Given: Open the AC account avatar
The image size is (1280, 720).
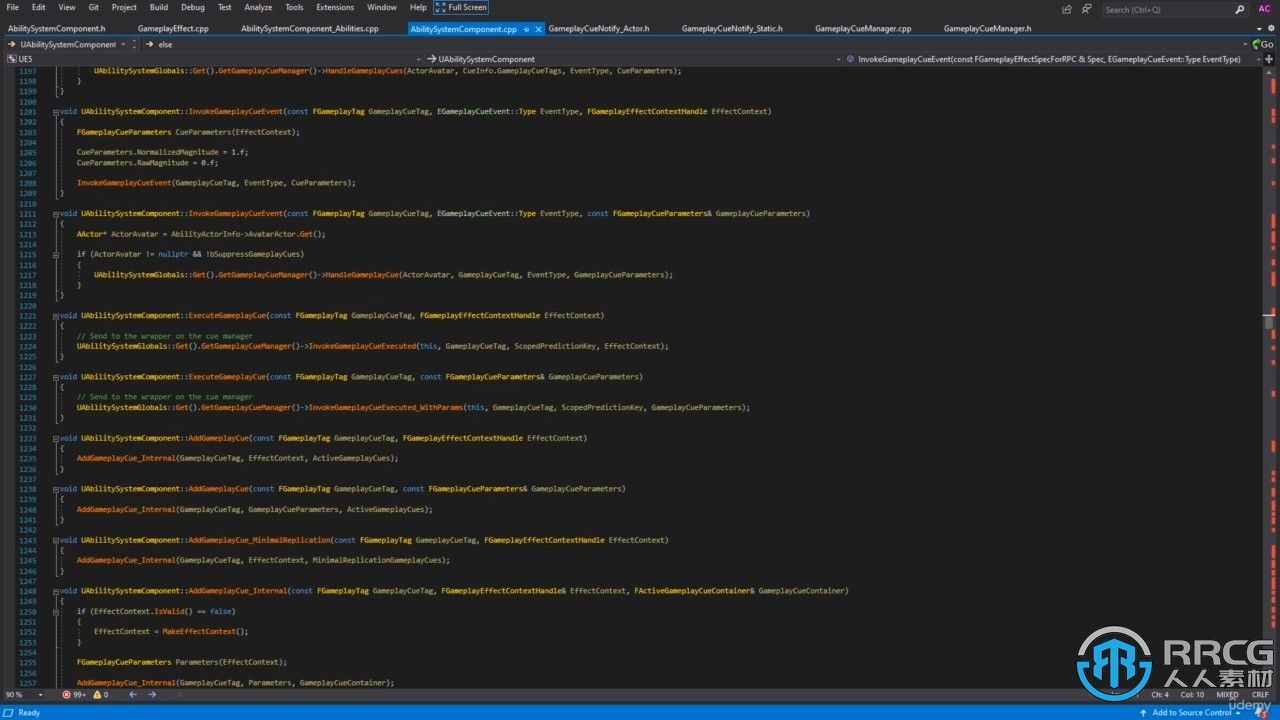Looking at the screenshot, I should 1264,9.
